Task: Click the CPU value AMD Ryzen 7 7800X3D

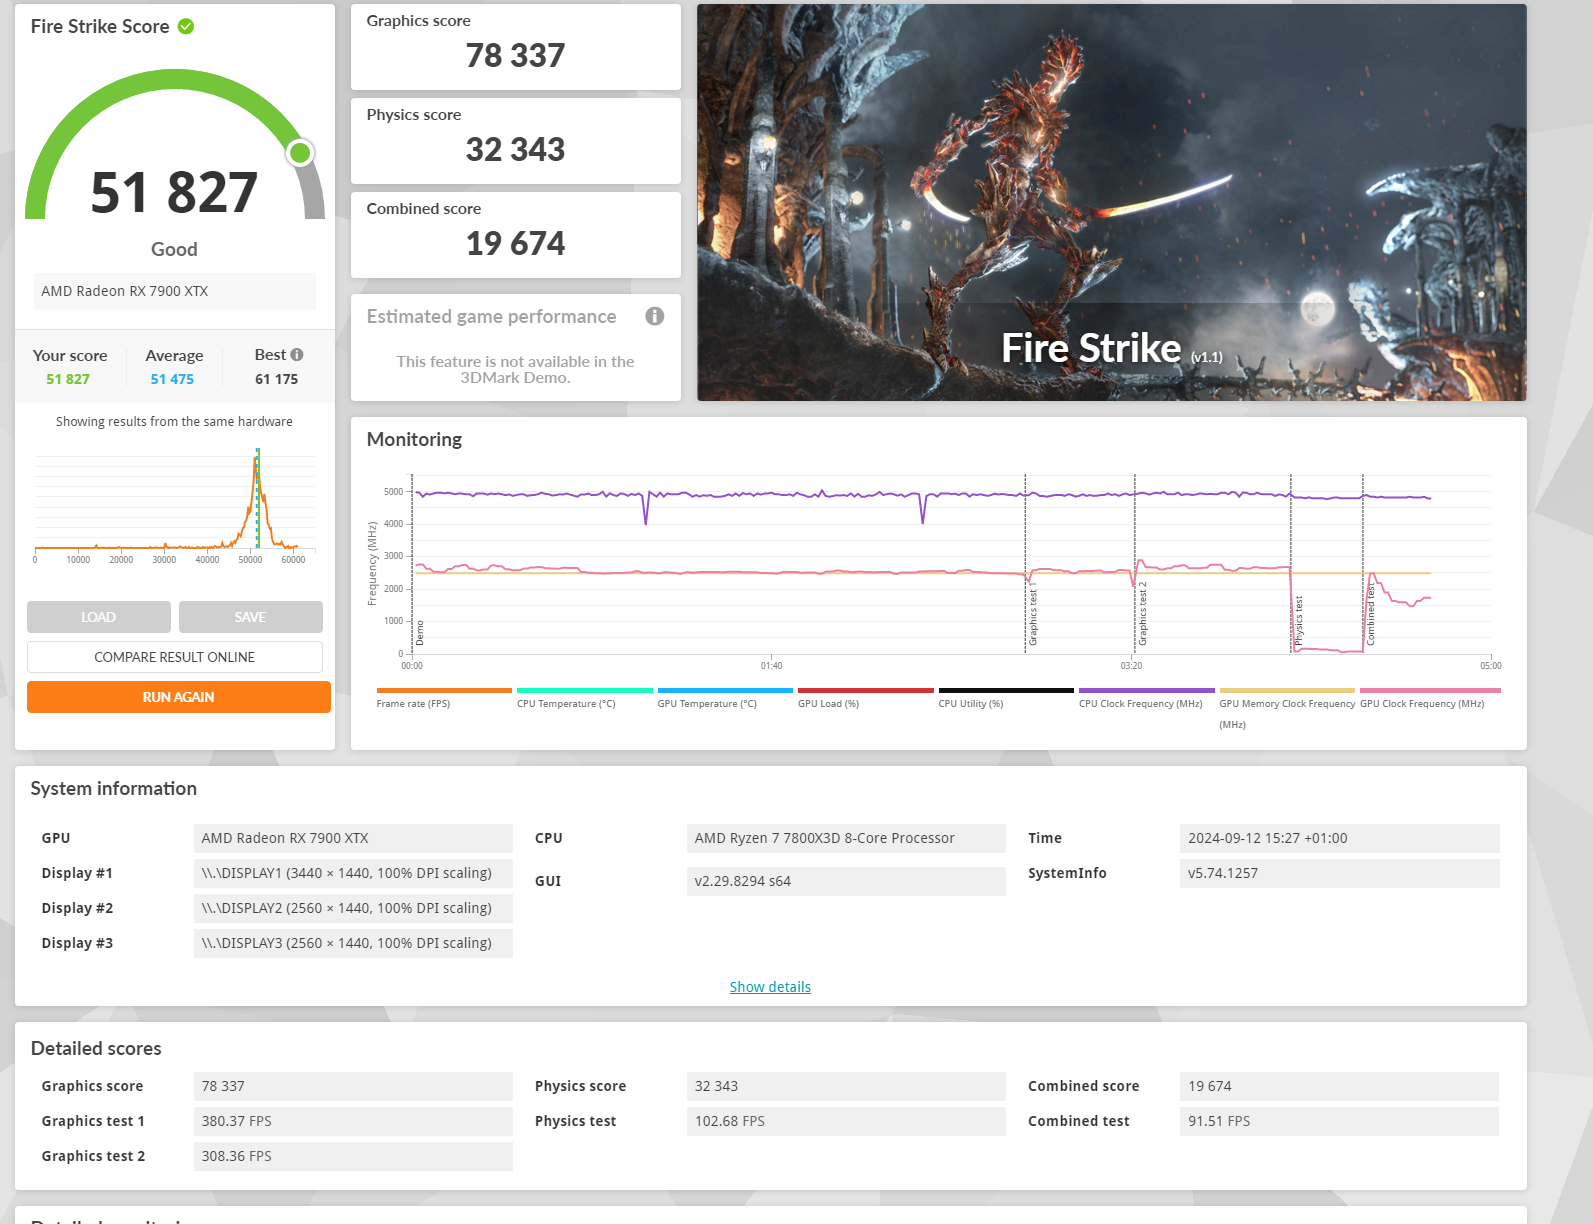Action: 846,838
